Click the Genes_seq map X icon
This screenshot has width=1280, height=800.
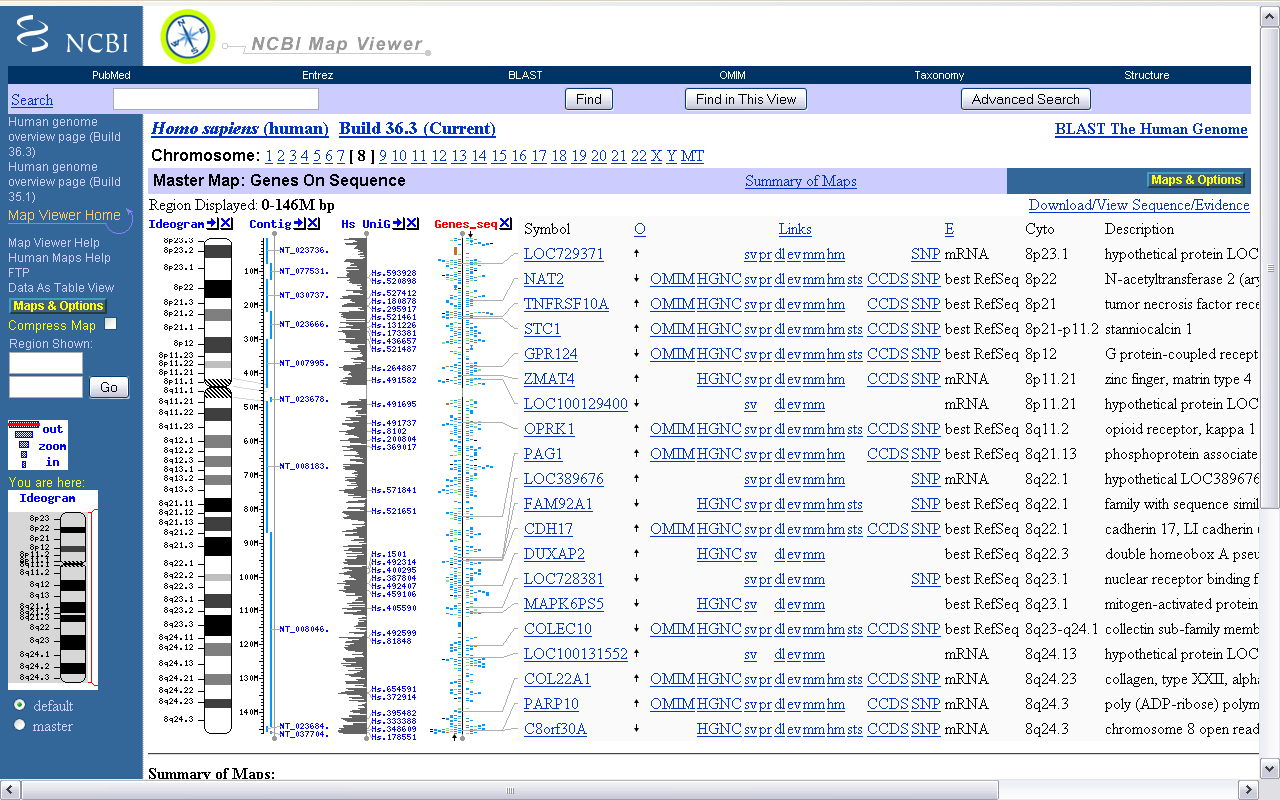506,224
